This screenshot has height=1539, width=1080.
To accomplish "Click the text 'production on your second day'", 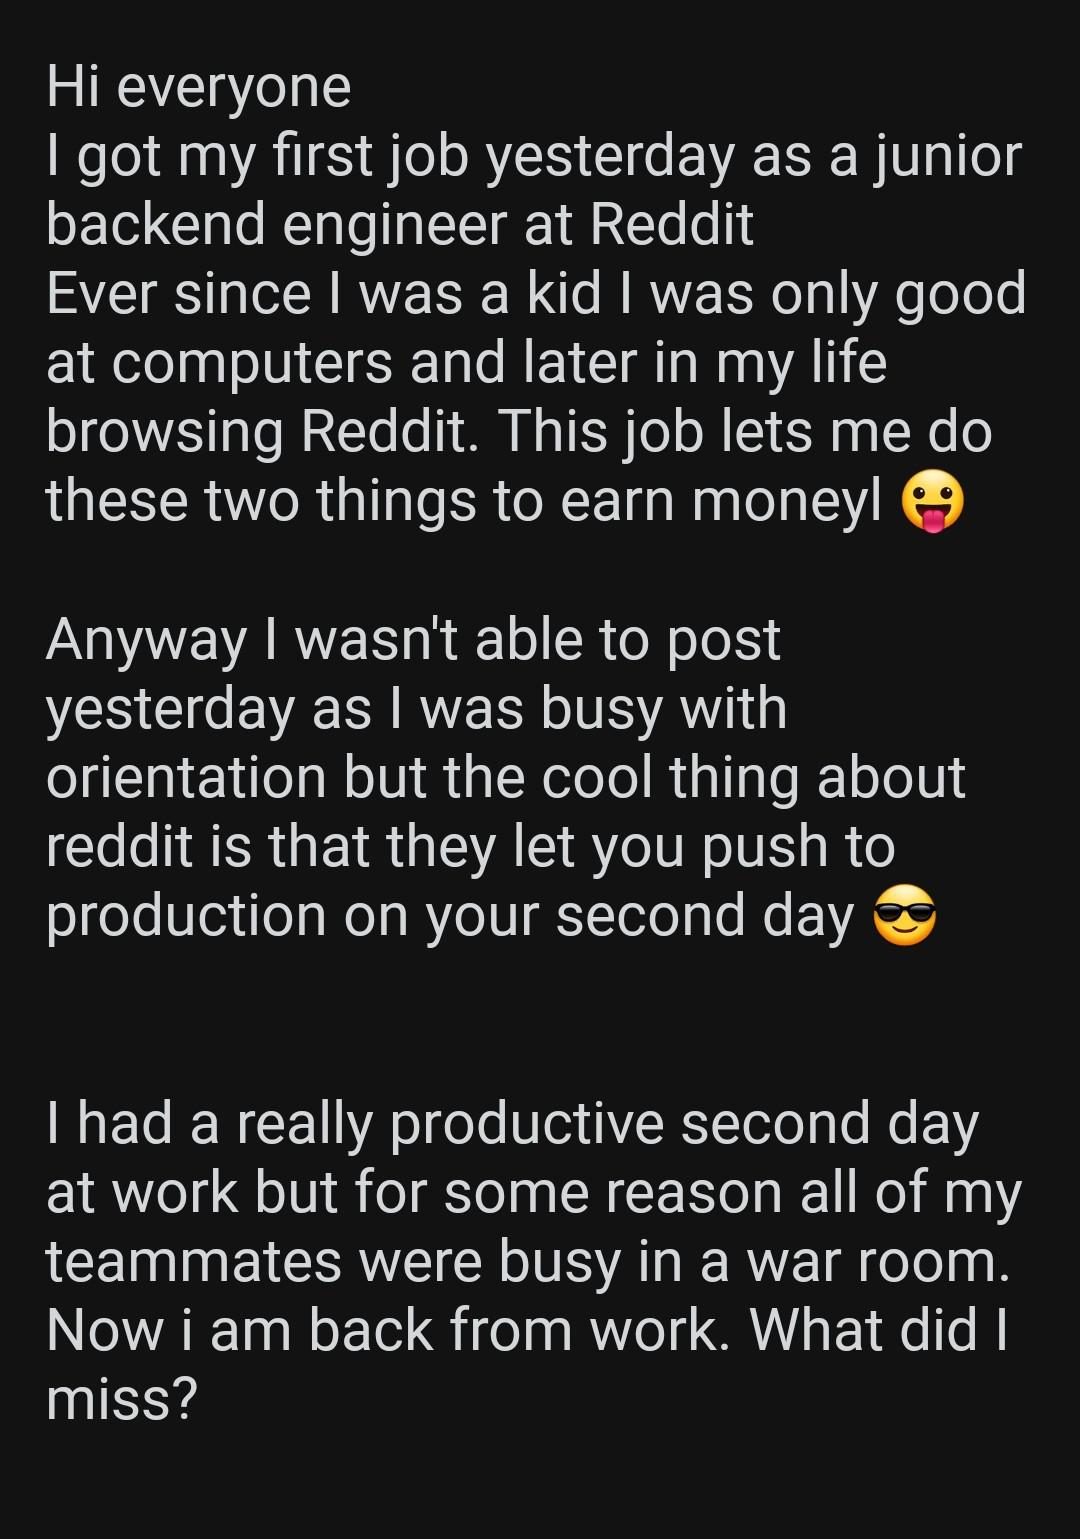I will [x=450, y=916].
